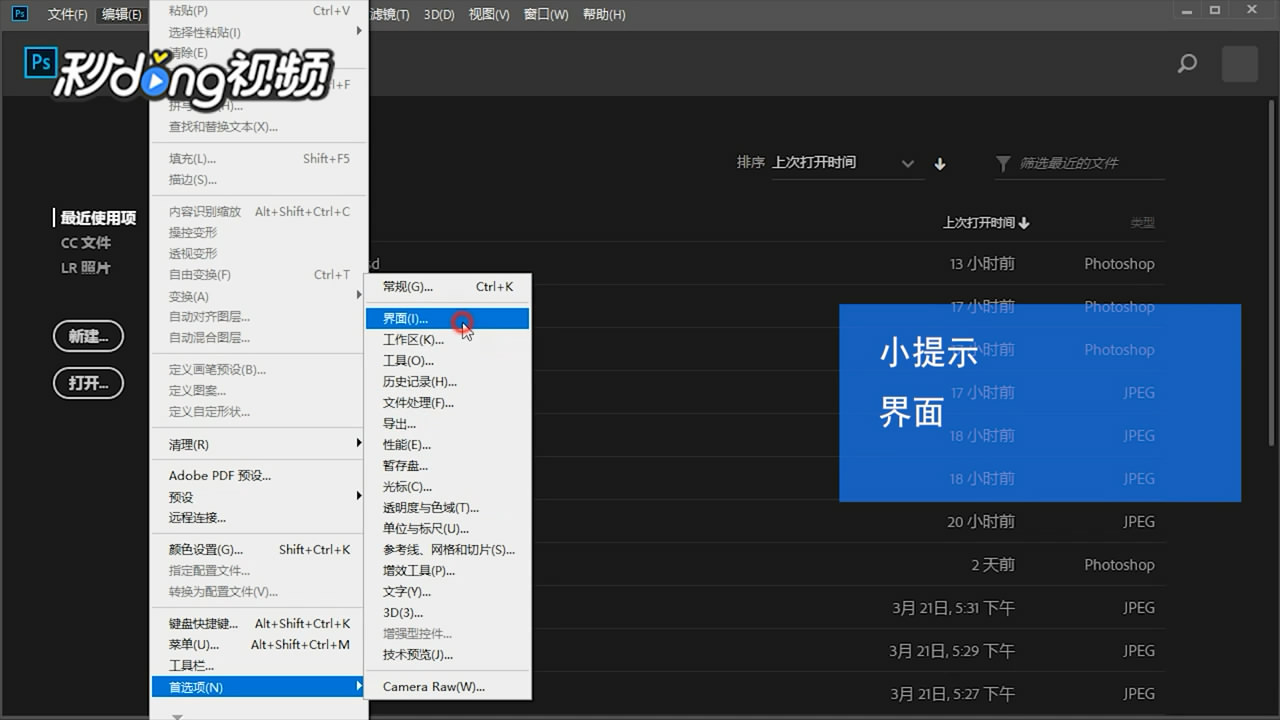
Task: Toggle the sort direction arrow
Action: (x=940, y=164)
